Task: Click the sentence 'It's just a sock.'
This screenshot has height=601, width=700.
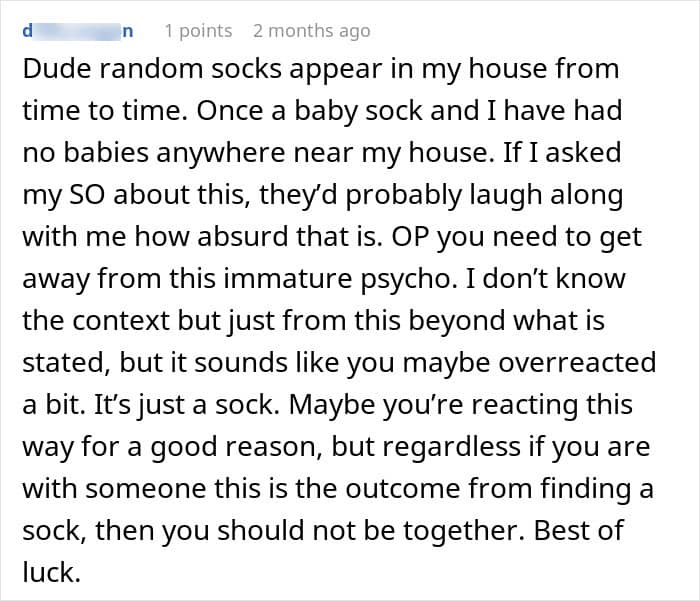Action: coord(187,405)
